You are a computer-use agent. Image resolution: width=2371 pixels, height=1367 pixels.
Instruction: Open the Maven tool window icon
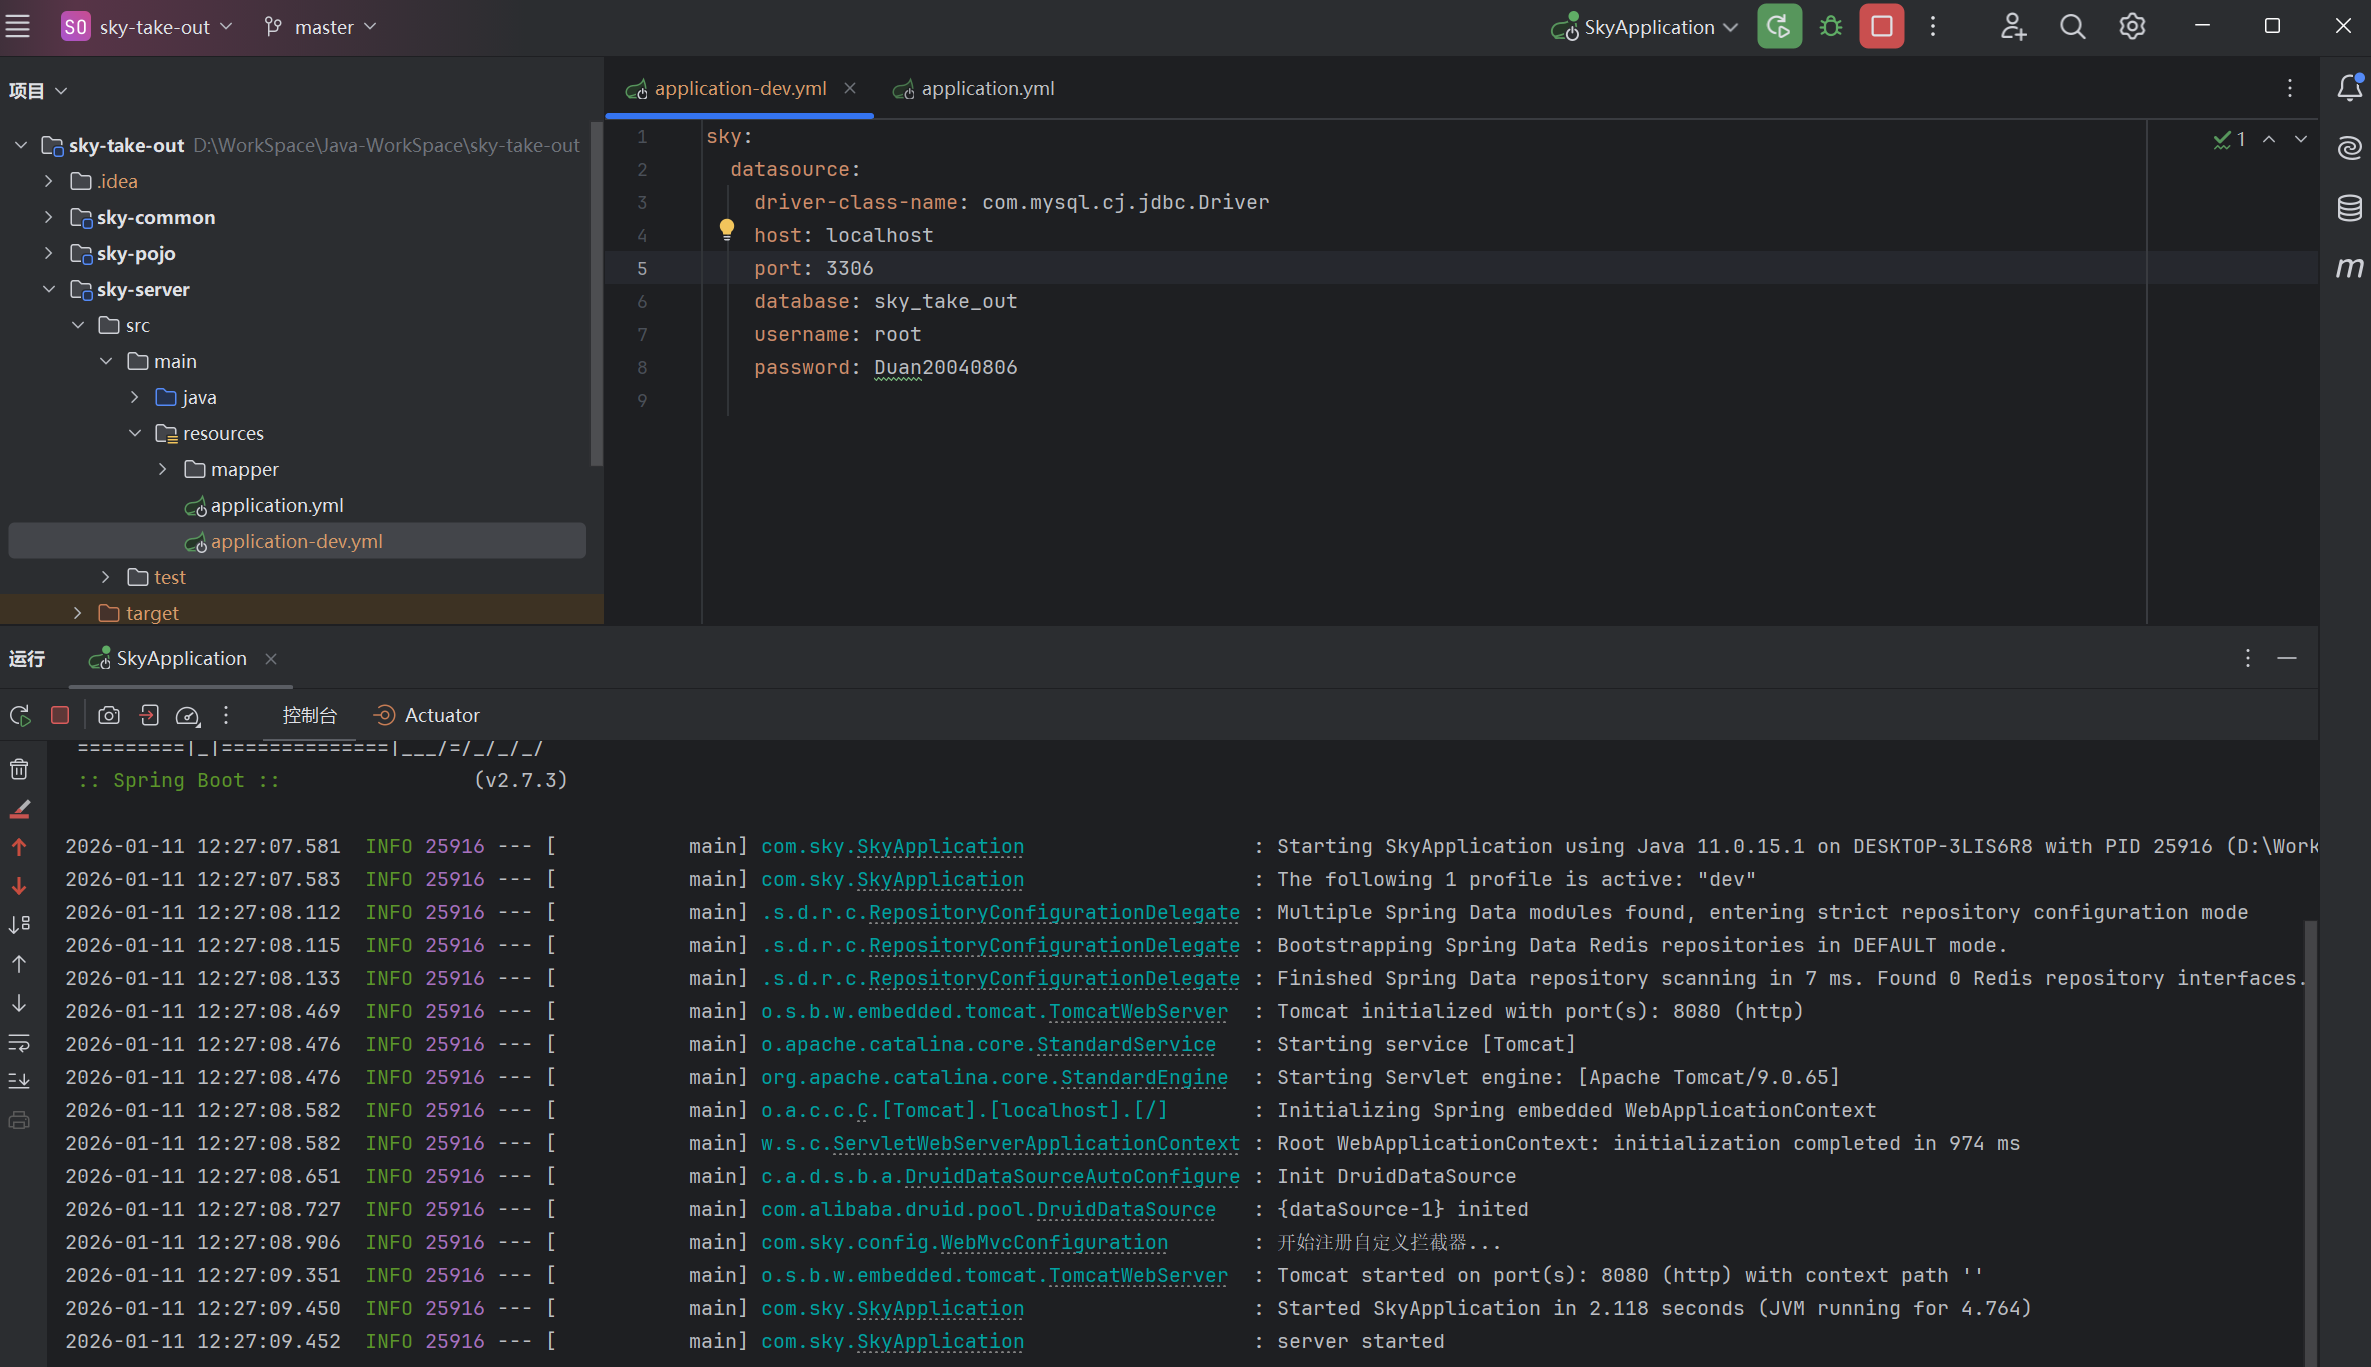2349,267
